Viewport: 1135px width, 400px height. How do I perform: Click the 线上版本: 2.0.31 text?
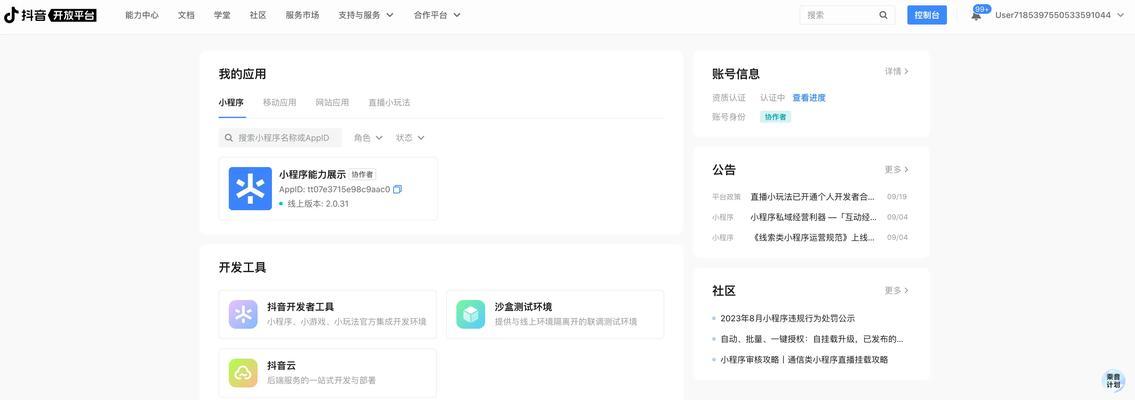click(x=318, y=204)
